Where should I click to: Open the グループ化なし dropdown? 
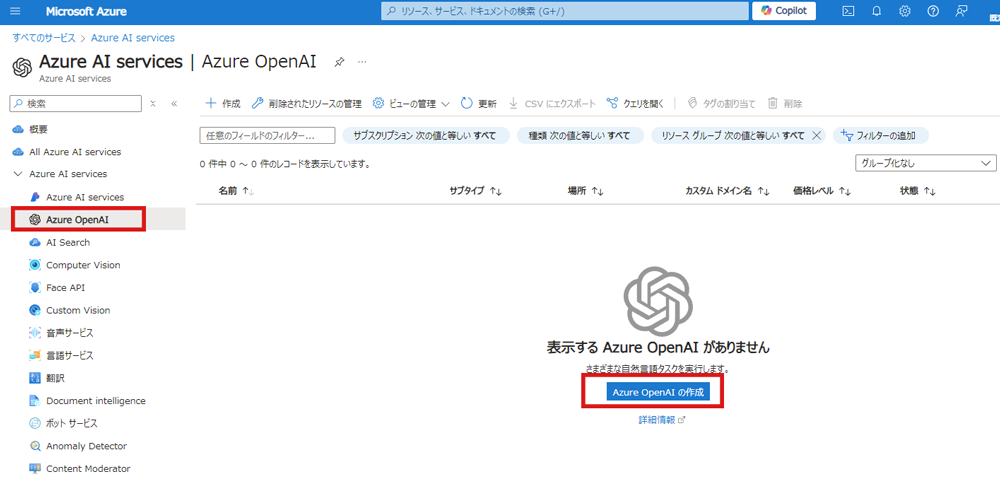click(925, 163)
